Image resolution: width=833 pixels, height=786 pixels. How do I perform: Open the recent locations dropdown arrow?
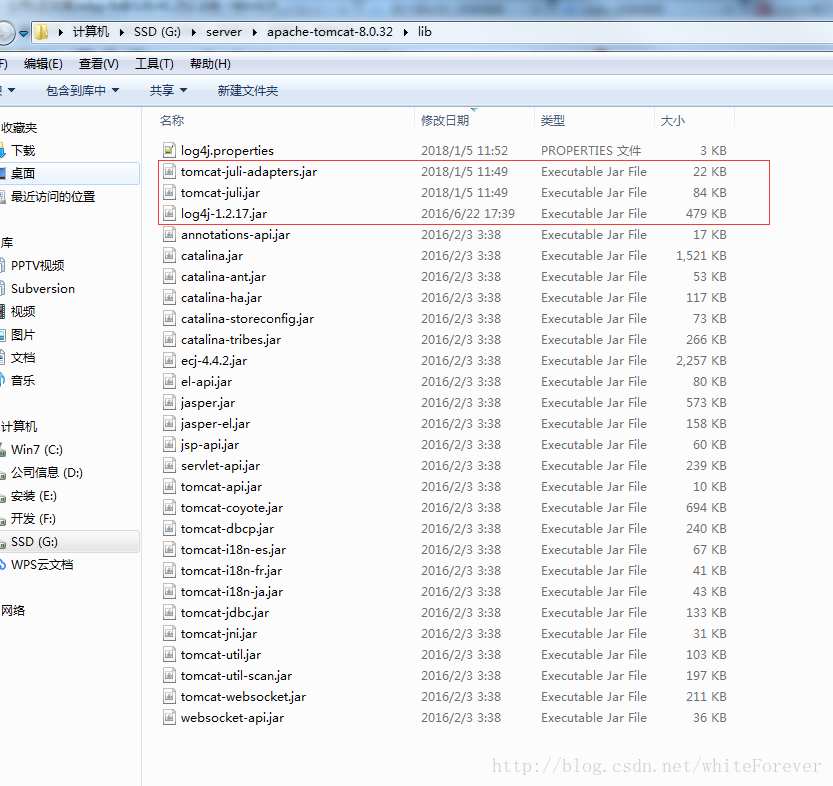click(x=23, y=33)
